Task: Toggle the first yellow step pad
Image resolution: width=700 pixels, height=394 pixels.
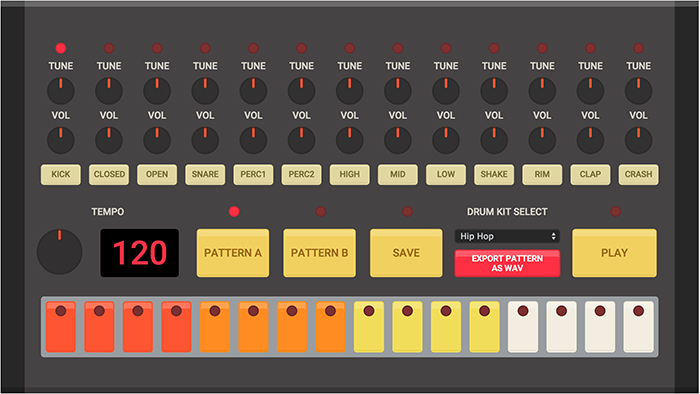Action: tap(369, 327)
